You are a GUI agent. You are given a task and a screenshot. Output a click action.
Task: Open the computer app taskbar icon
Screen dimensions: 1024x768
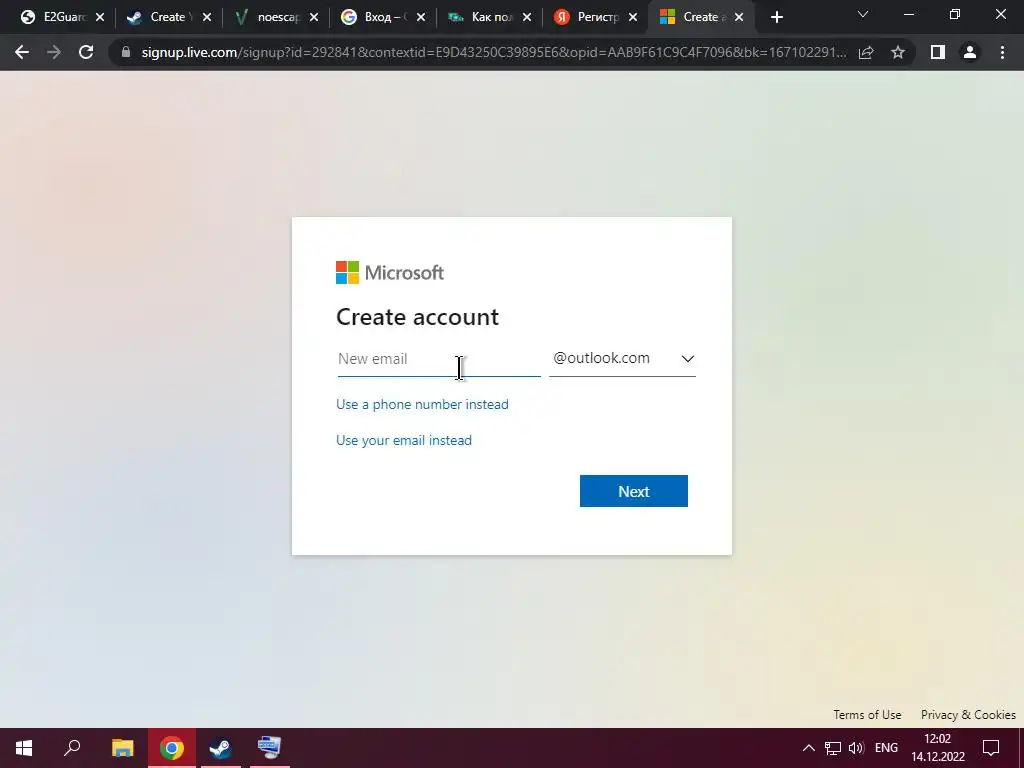pos(269,748)
